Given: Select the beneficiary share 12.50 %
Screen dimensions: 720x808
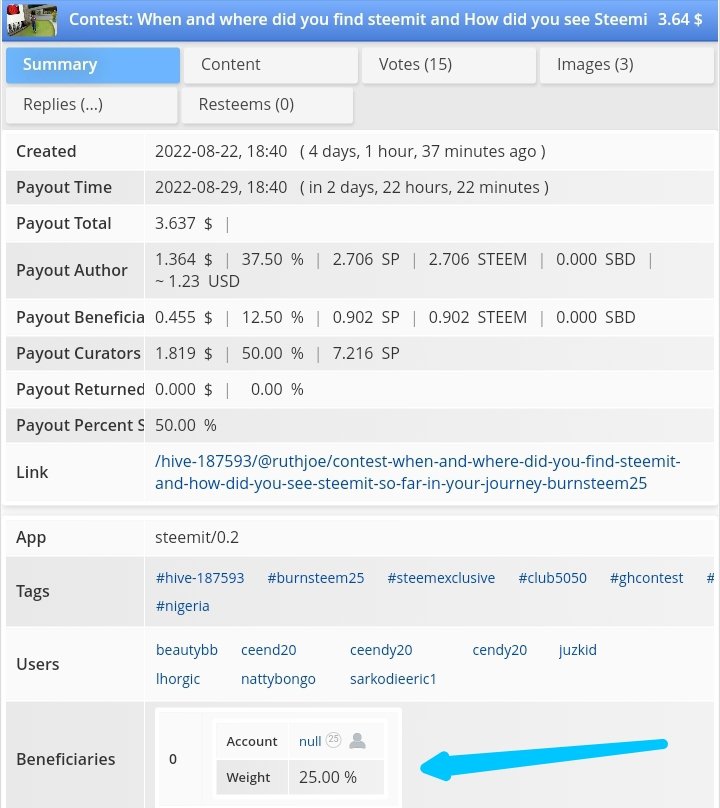Looking at the screenshot, I should (272, 317).
